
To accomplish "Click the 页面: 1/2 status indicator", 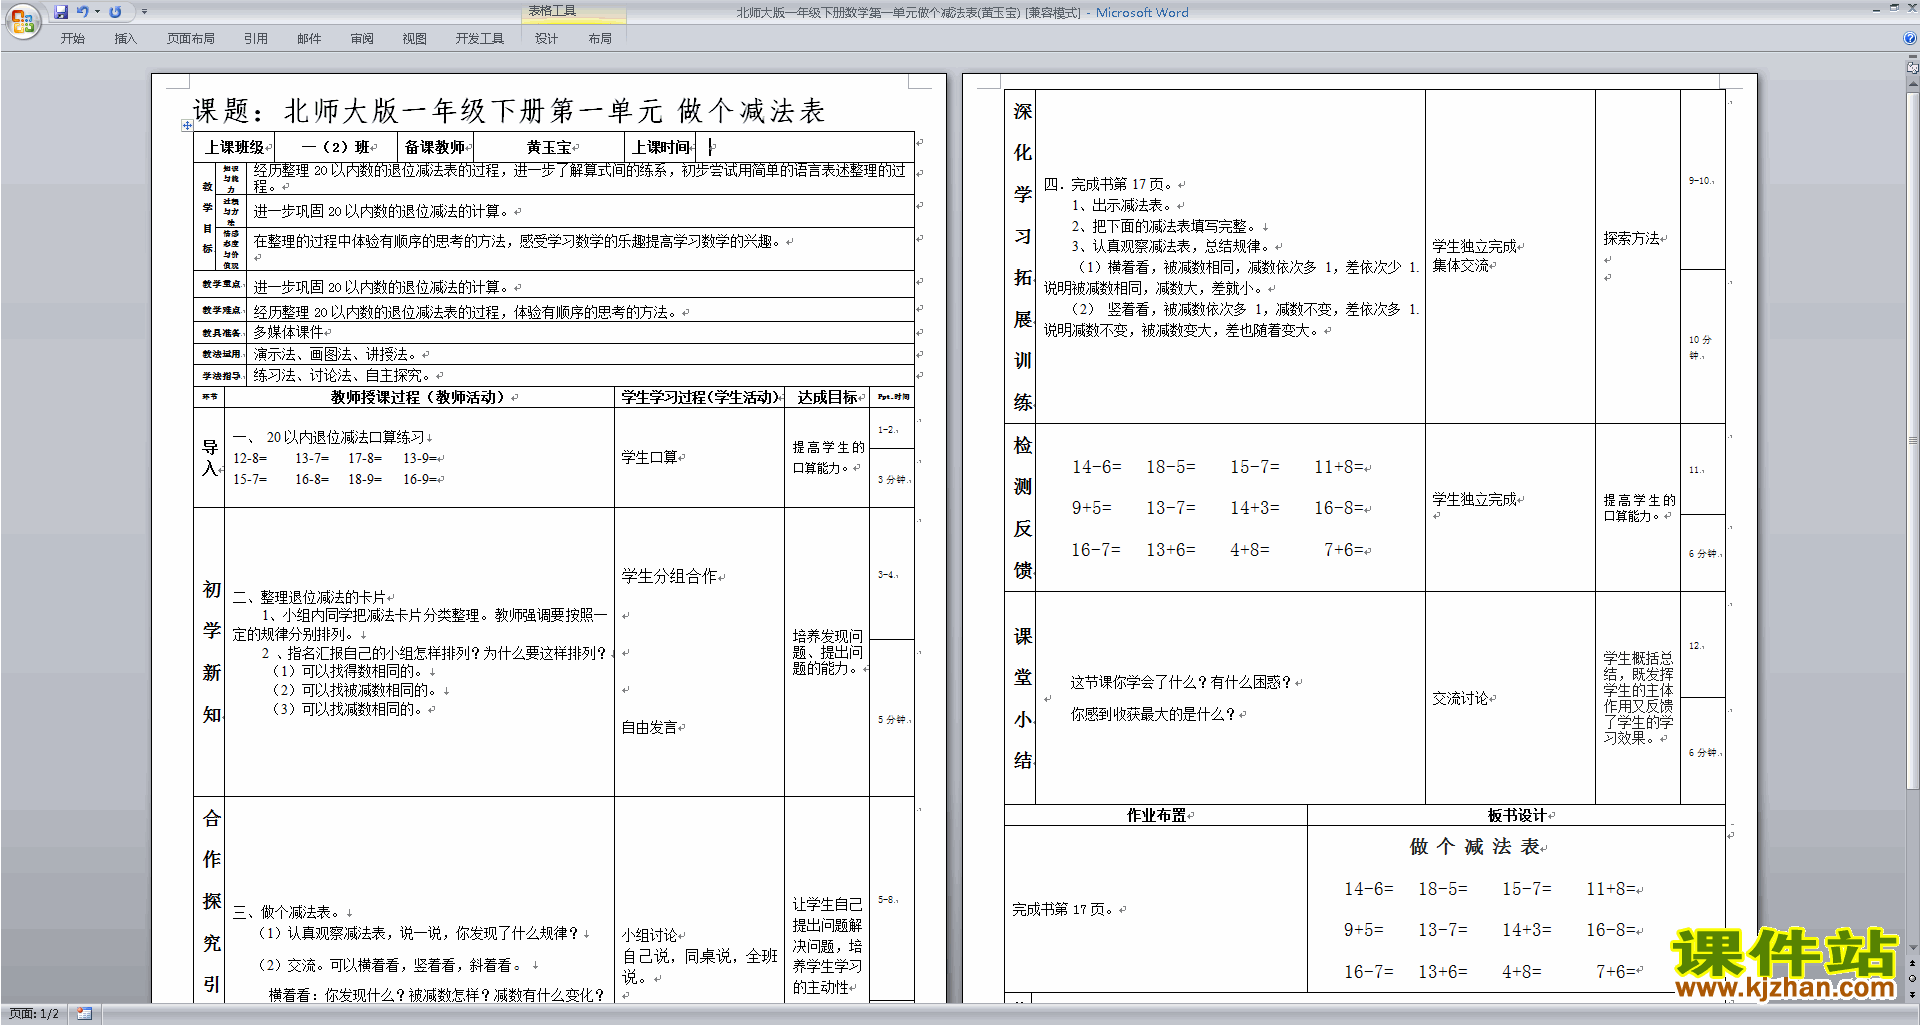I will tap(34, 1013).
